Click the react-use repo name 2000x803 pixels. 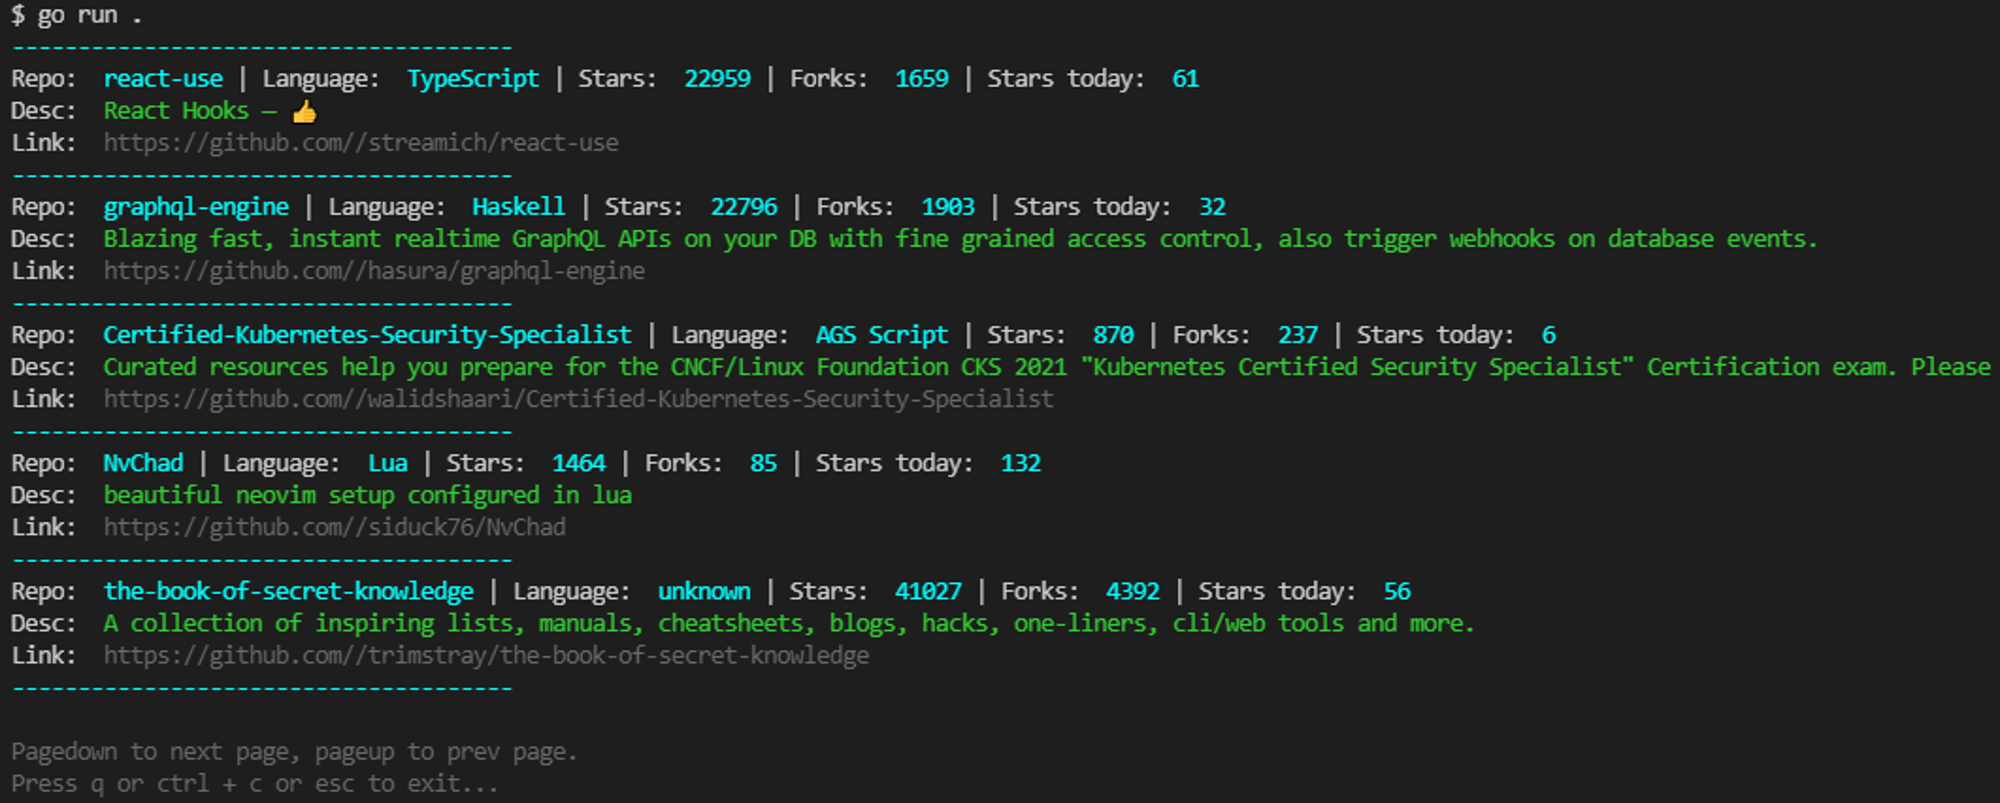pyautogui.click(x=163, y=79)
